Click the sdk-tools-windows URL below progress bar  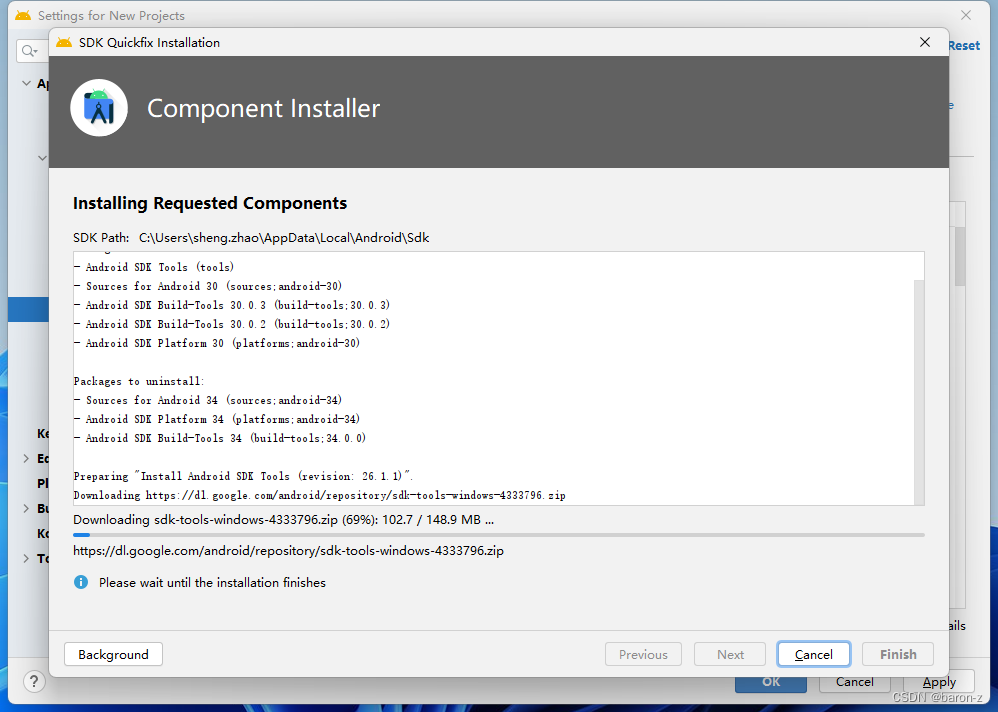coord(288,550)
